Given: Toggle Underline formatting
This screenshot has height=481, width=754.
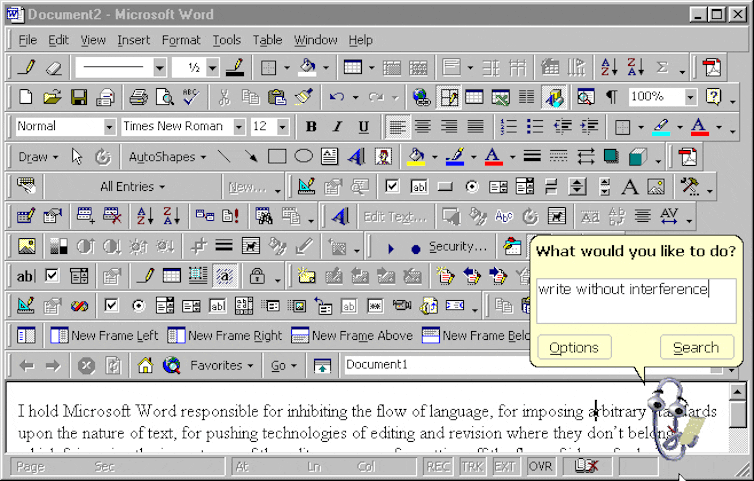Looking at the screenshot, I should (364, 127).
